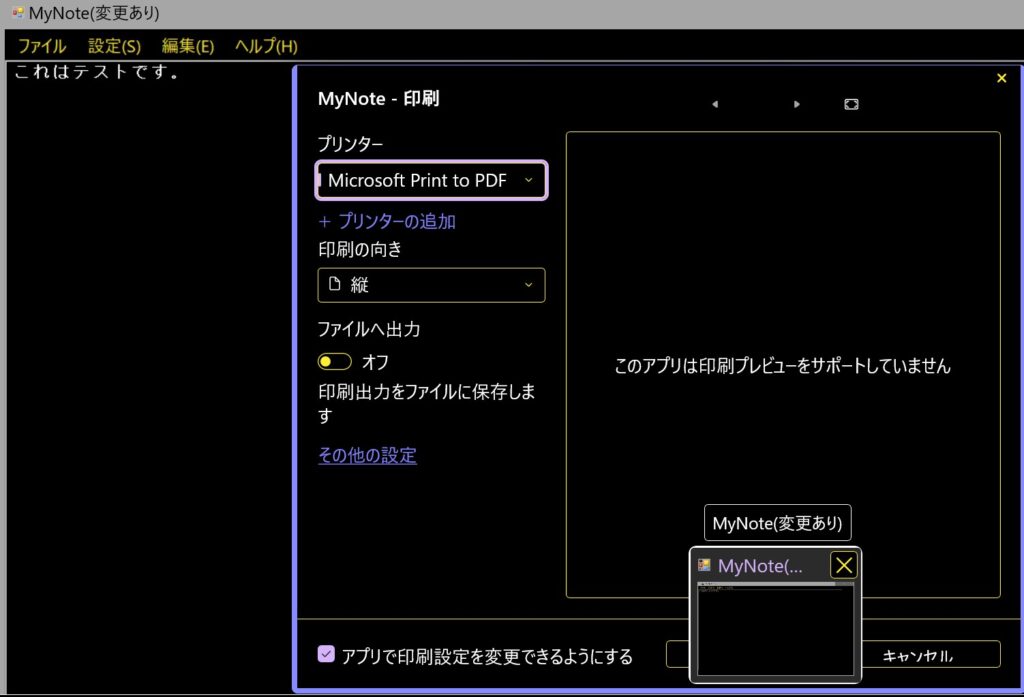Click MyNote icon in thumbnail preview header
Screen dimensions: 1024x697
pos(705,565)
